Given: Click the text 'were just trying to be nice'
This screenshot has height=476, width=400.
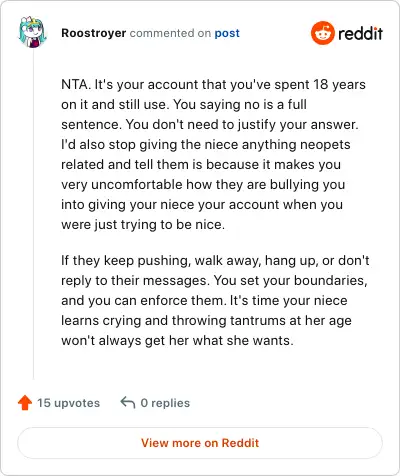Looking at the screenshot, I should click(x=143, y=224).
